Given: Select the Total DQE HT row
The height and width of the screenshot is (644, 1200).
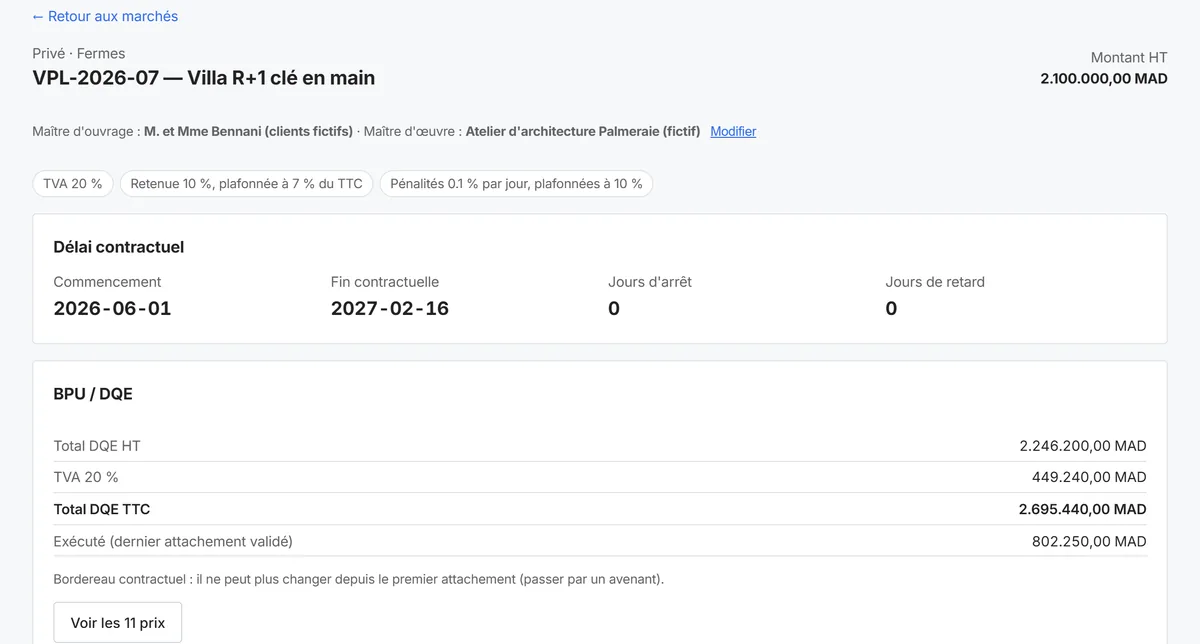Looking at the screenshot, I should pyautogui.click(x=600, y=446).
